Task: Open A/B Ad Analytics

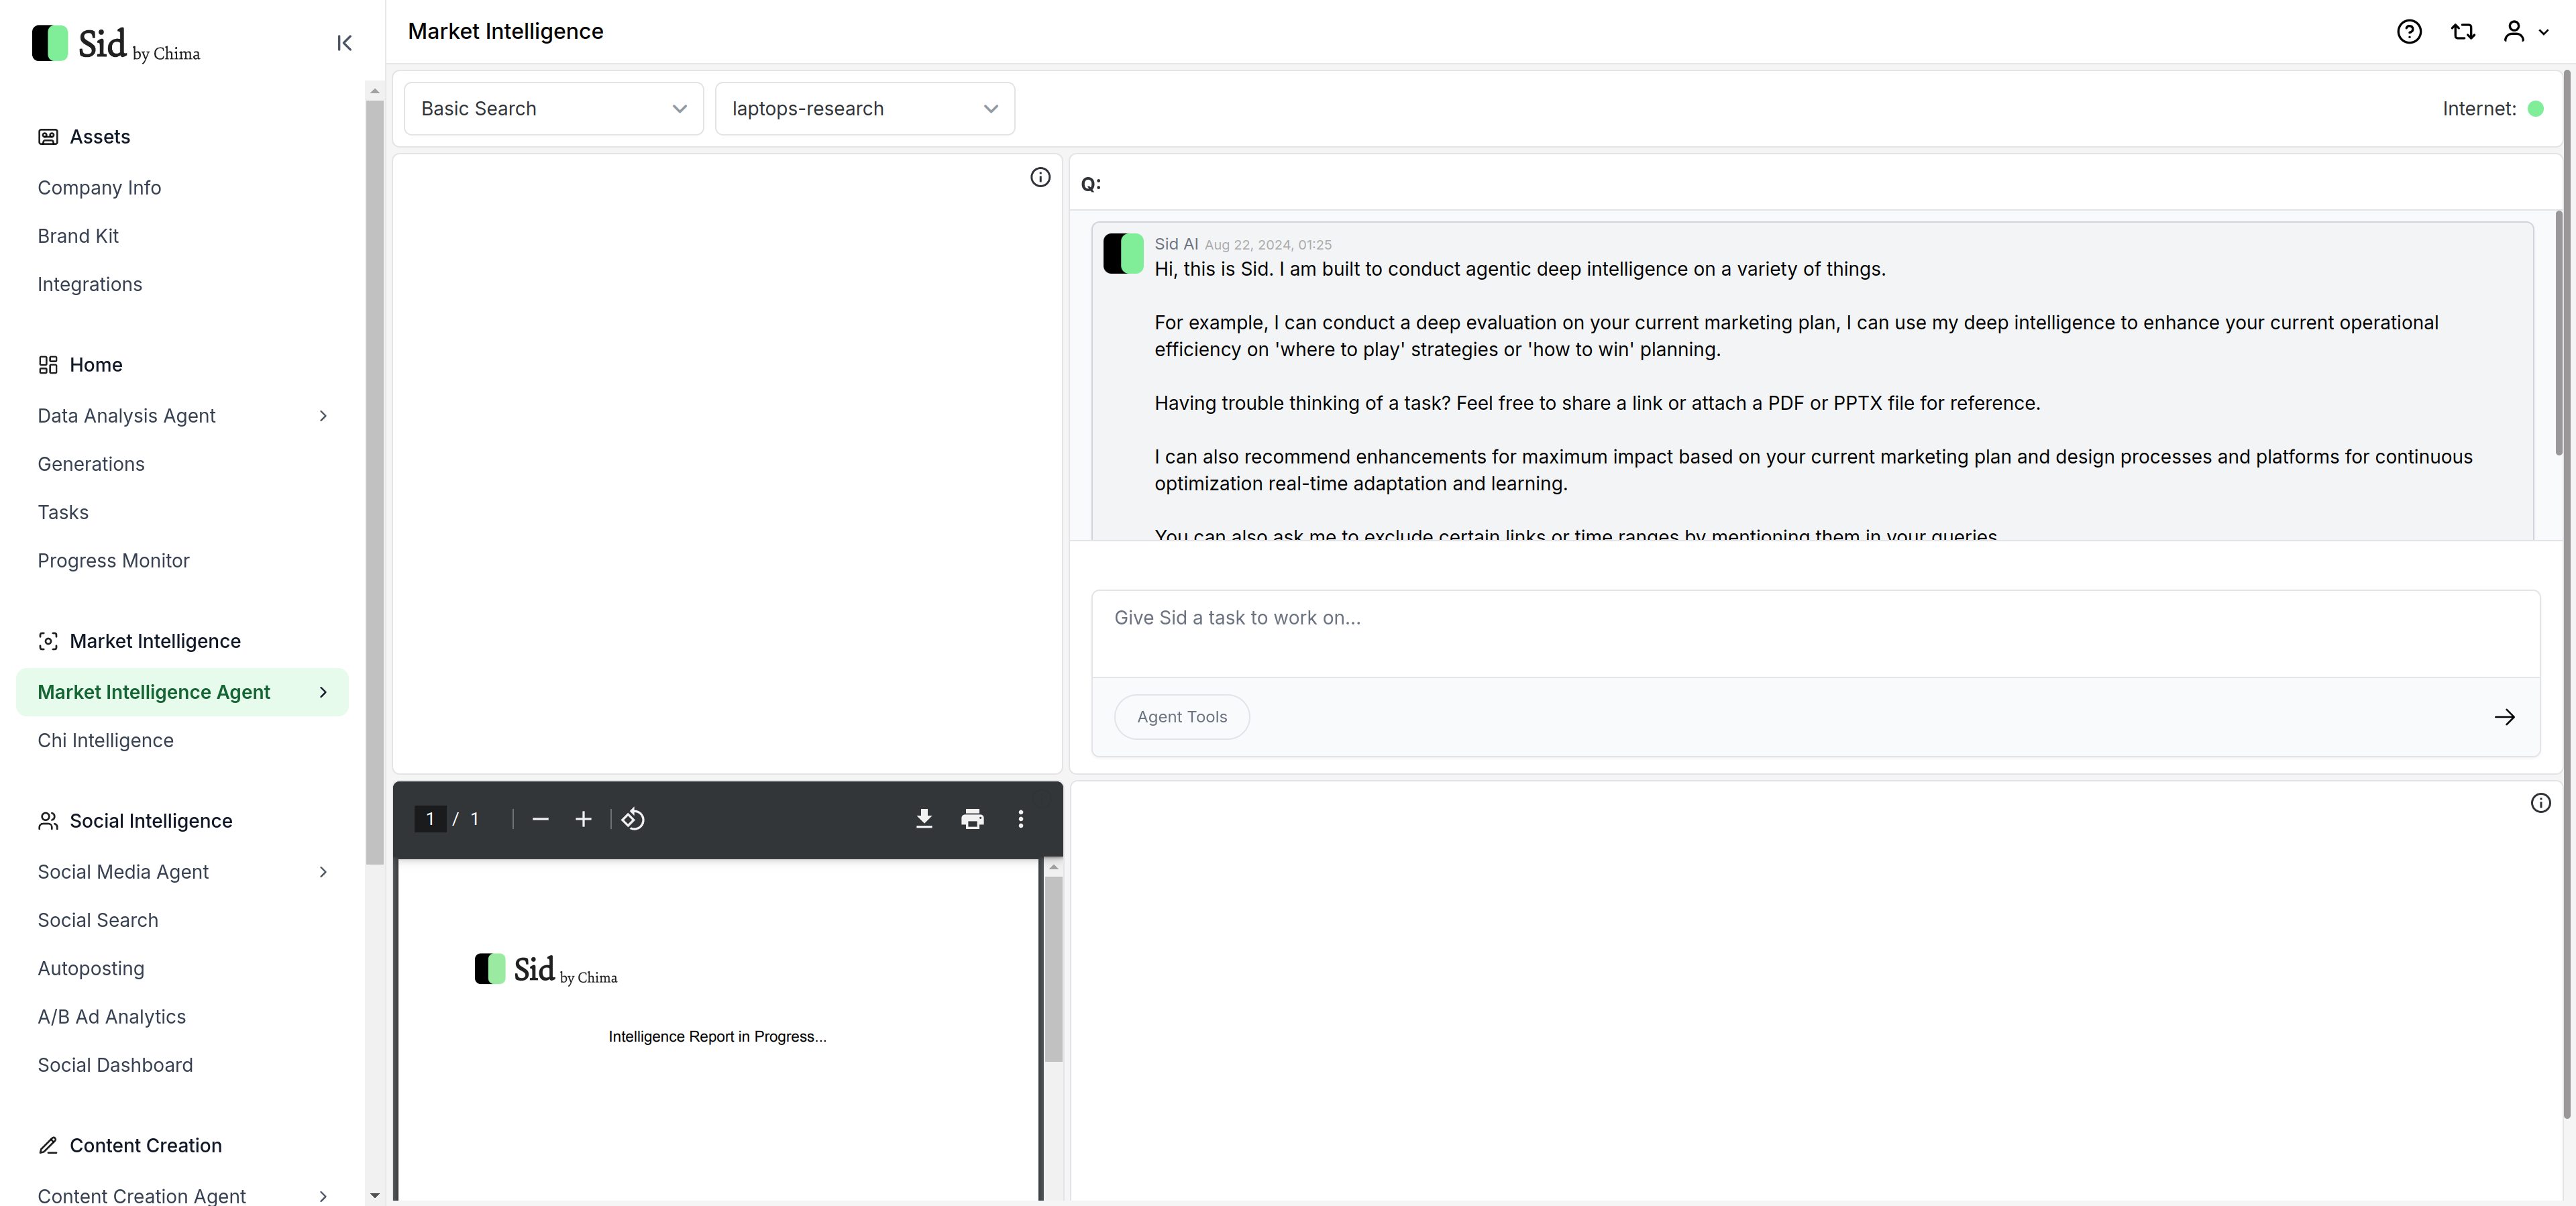Action: [x=112, y=1017]
